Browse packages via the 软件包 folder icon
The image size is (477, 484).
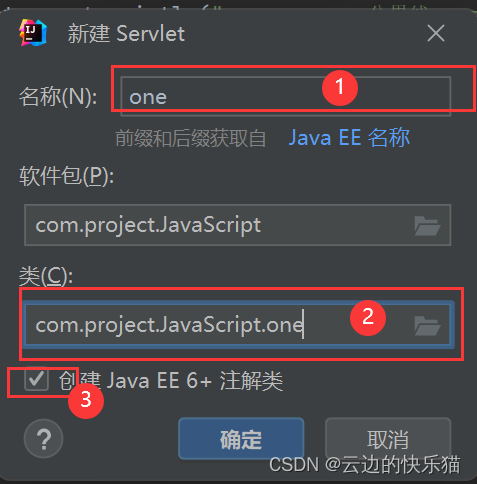click(x=427, y=226)
